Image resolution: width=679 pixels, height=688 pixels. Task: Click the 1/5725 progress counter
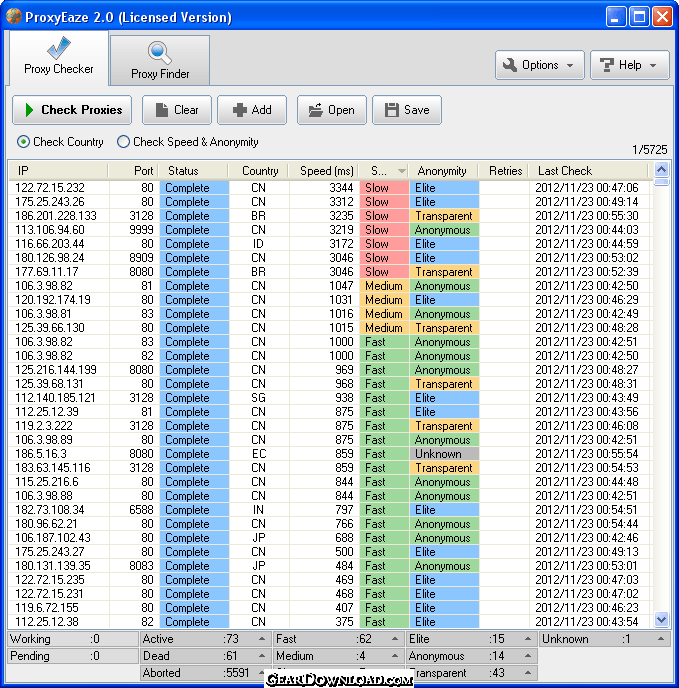[x=650, y=150]
